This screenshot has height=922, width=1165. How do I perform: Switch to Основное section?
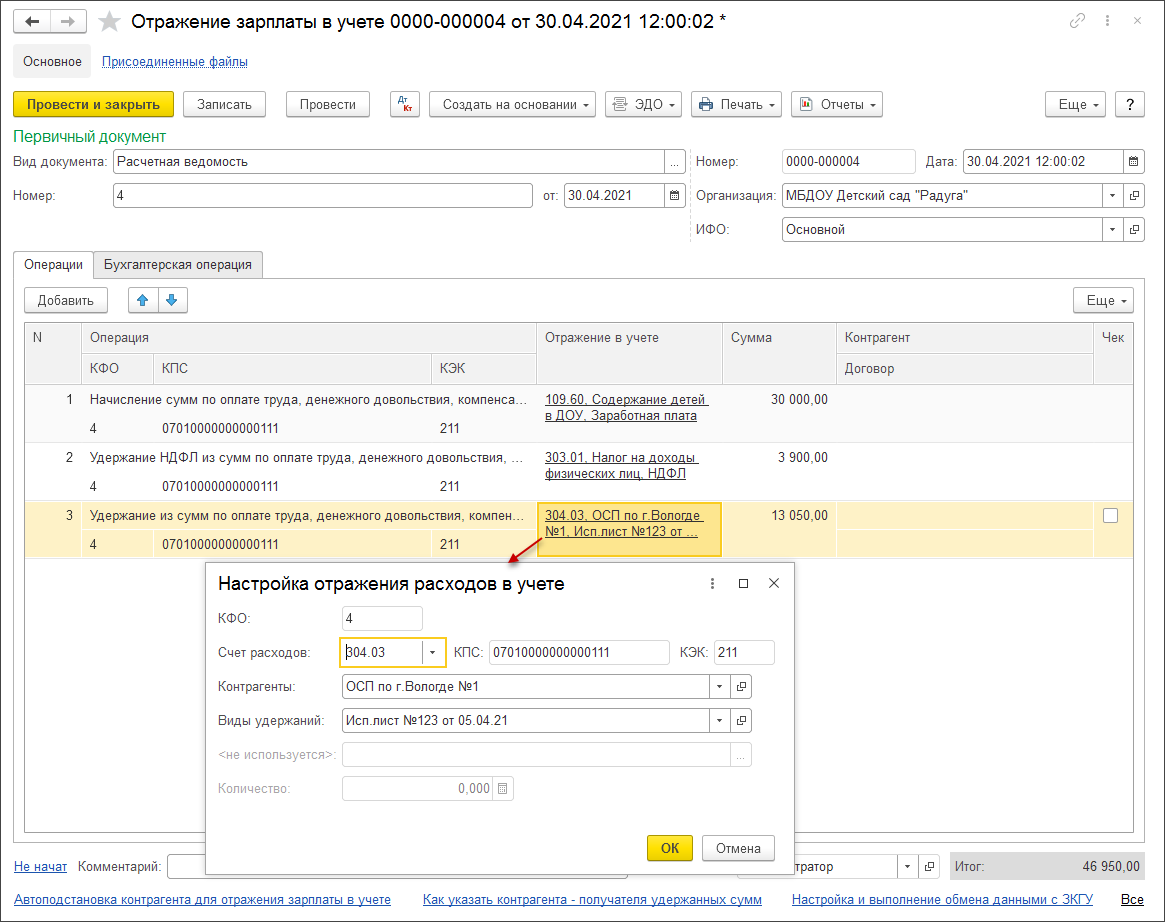point(52,61)
